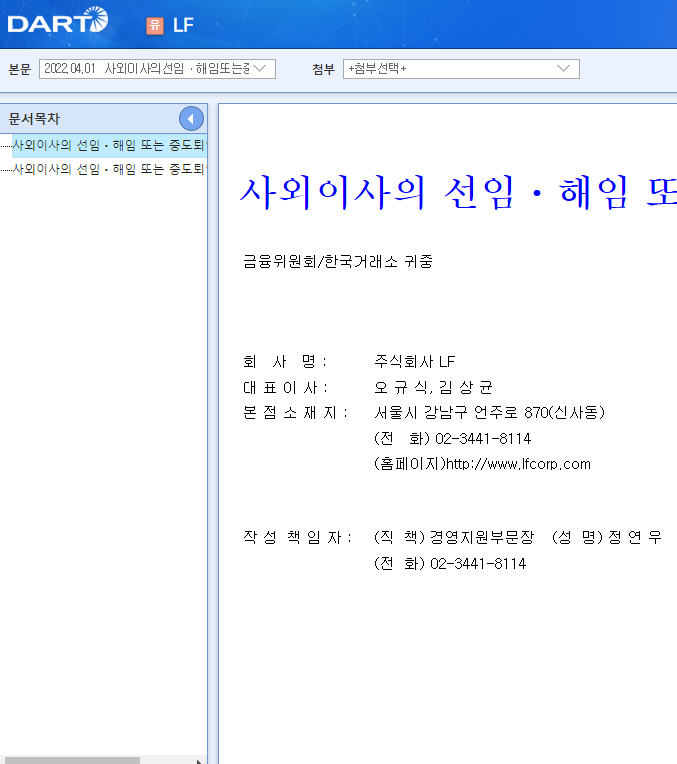The width and height of the screenshot is (677, 764).
Task: Select the second 사외이사의 선임 tree item
Action: point(109,169)
